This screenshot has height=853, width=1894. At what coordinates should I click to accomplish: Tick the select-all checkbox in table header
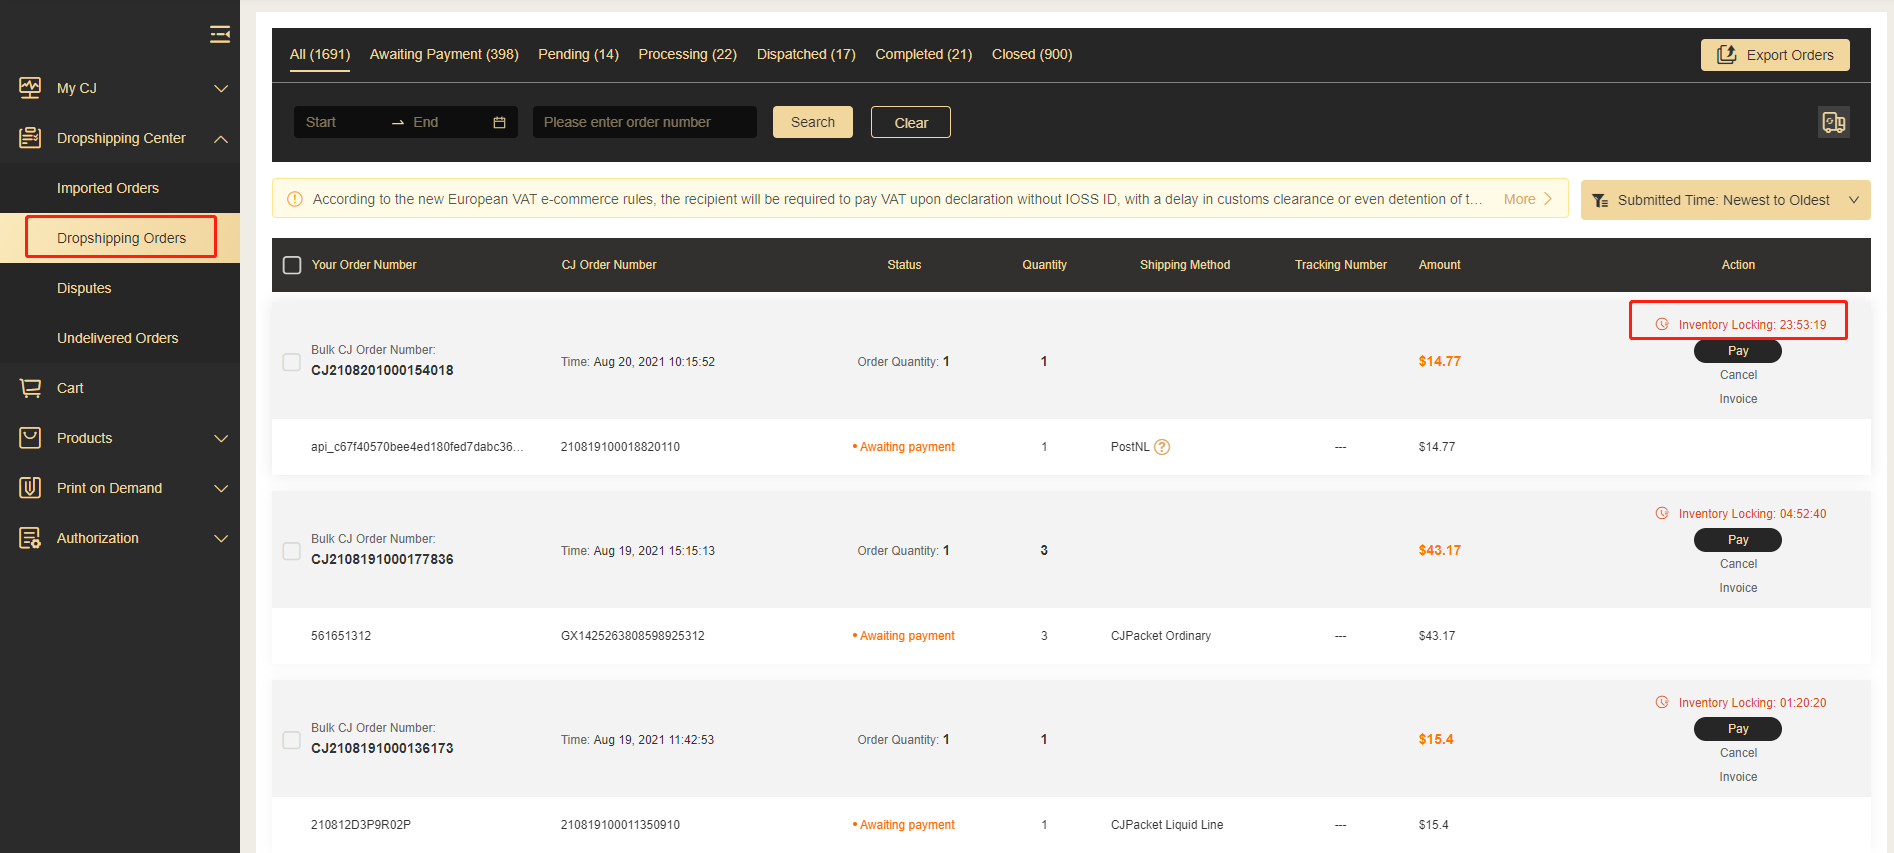click(x=292, y=265)
